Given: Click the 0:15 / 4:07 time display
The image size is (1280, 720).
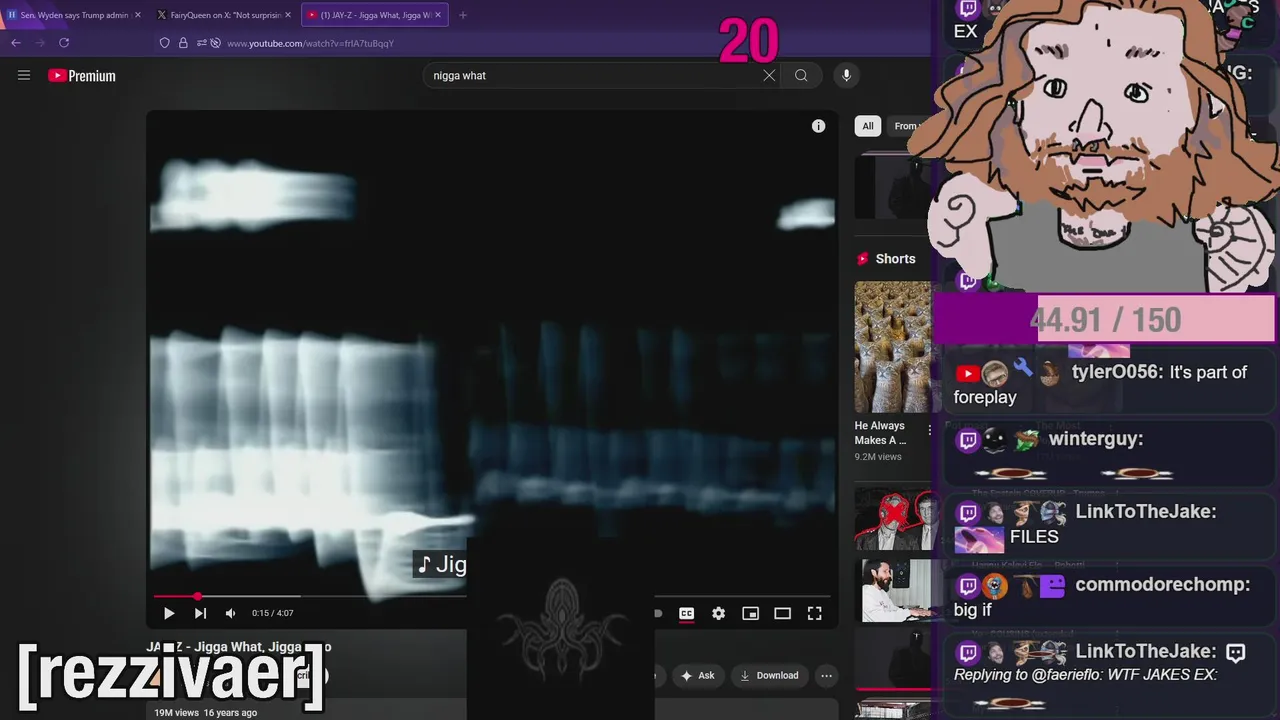Looking at the screenshot, I should [x=272, y=613].
